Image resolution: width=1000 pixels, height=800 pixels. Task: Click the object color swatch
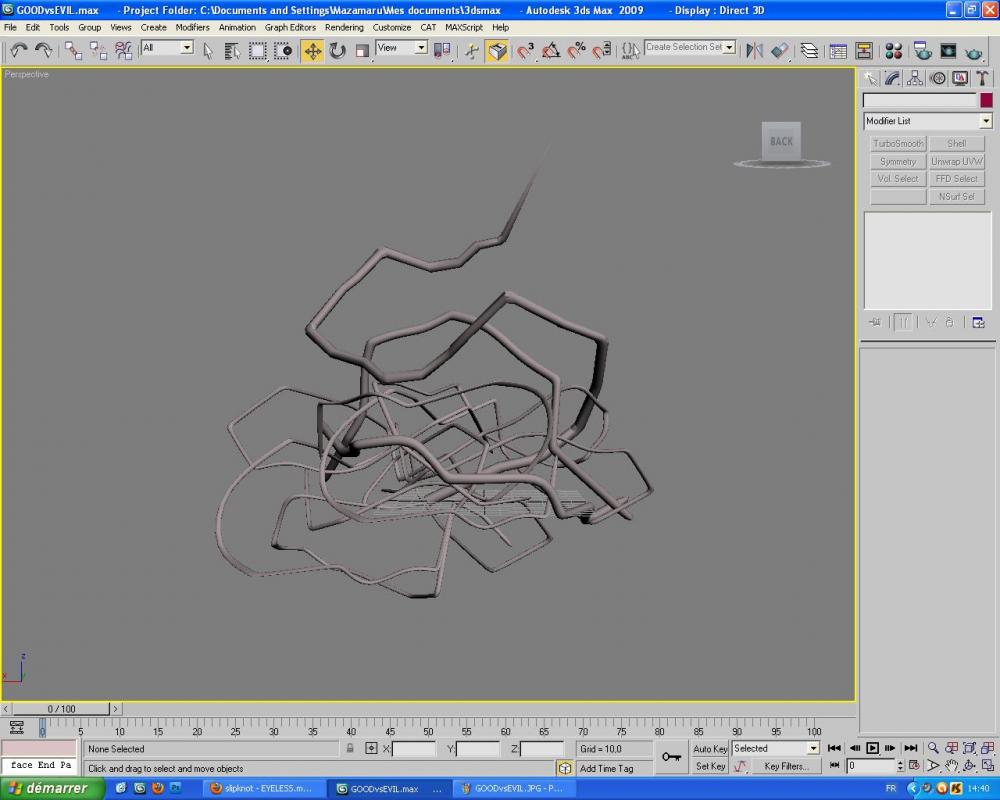point(986,100)
